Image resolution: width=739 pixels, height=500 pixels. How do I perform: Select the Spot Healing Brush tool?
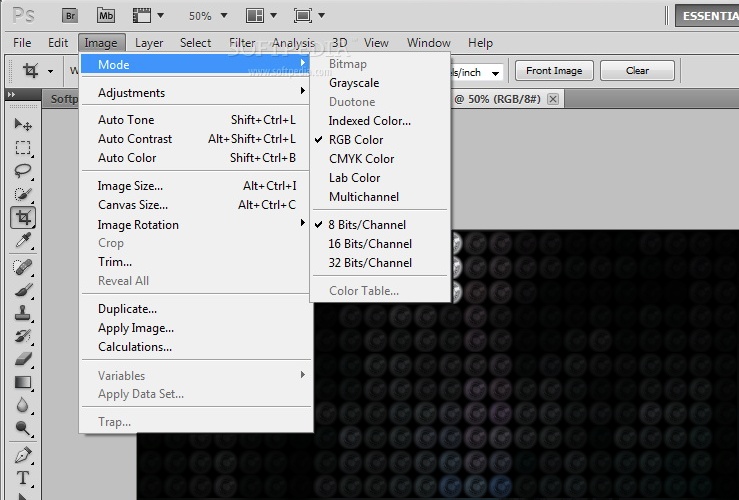tap(23, 267)
